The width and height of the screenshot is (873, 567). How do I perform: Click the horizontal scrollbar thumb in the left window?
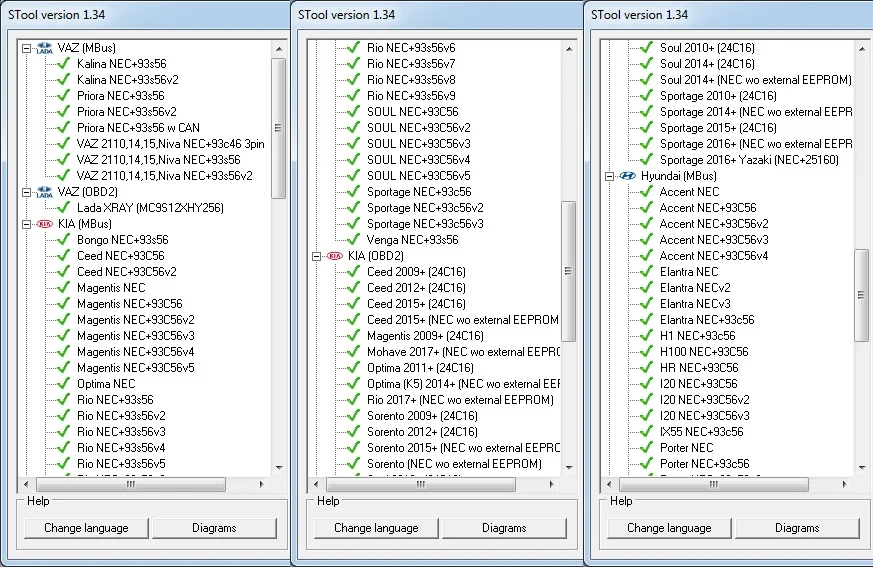(x=131, y=485)
